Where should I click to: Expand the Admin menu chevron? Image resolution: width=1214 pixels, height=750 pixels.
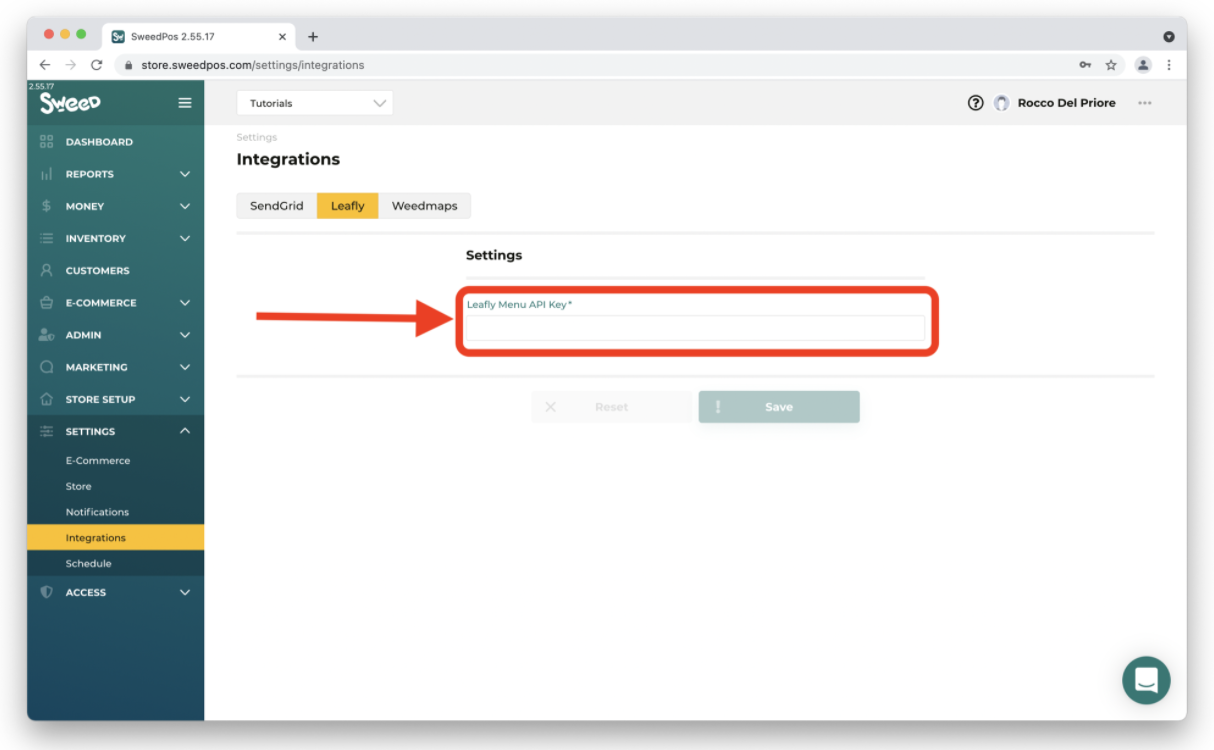tap(185, 335)
